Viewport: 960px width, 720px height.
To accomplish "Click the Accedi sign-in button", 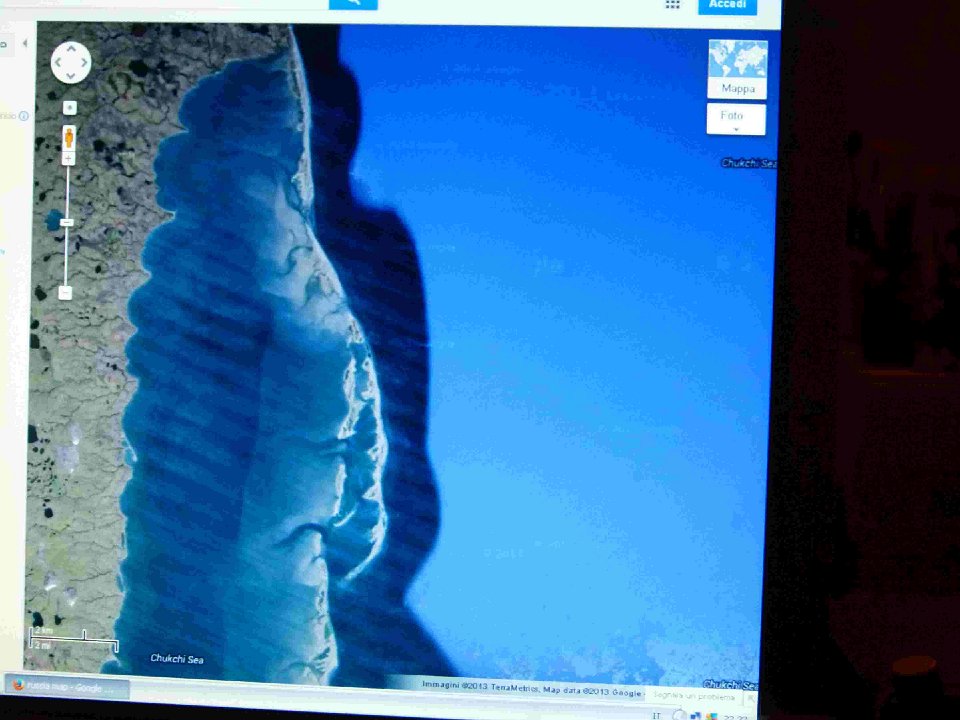I will click(x=727, y=5).
